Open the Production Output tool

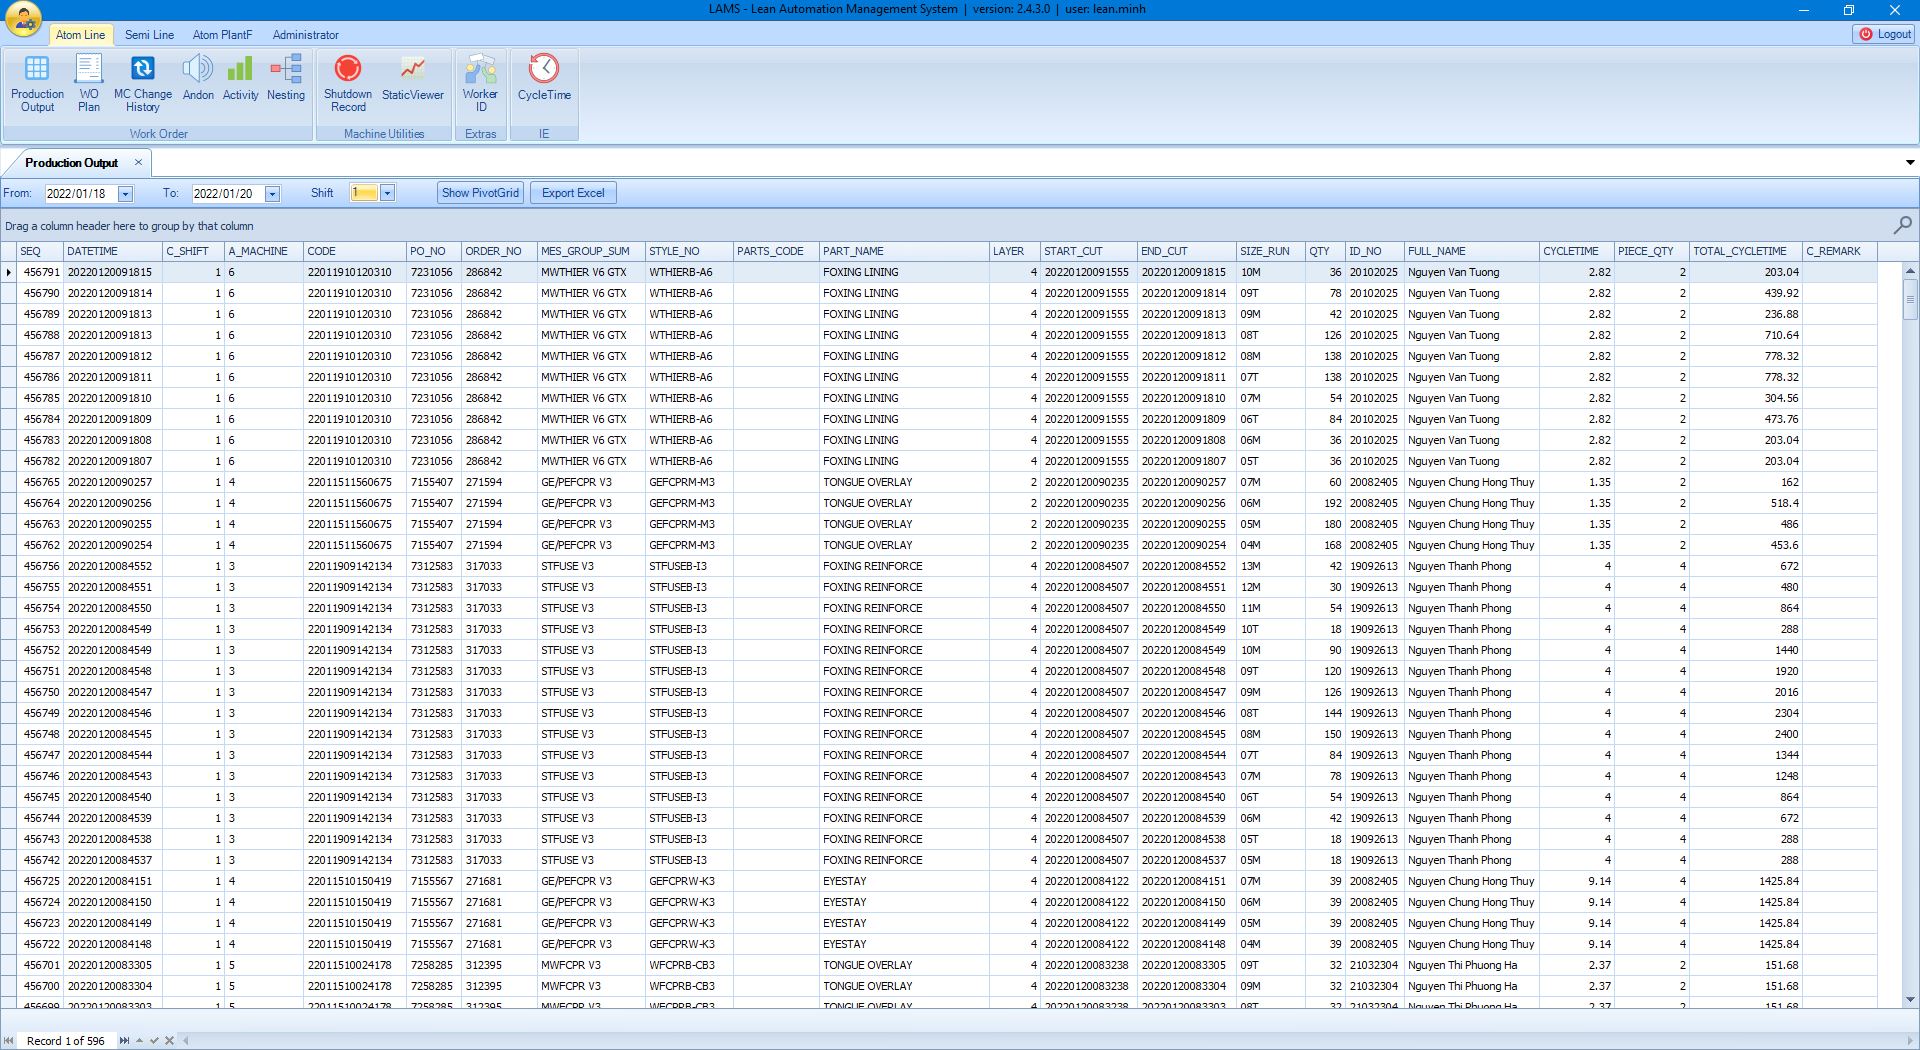pyautogui.click(x=37, y=83)
